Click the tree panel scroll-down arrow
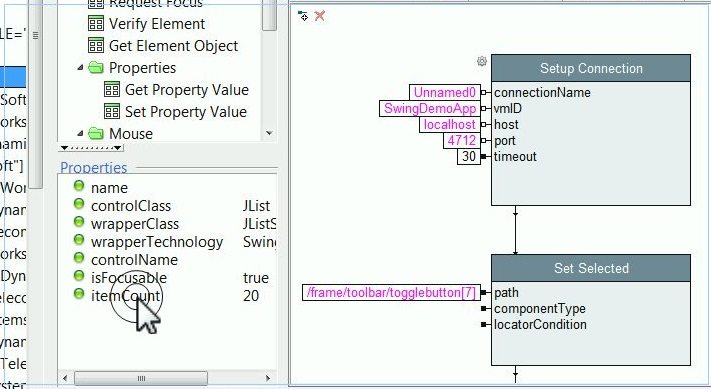Screen dimensions: 711x389 269,133
